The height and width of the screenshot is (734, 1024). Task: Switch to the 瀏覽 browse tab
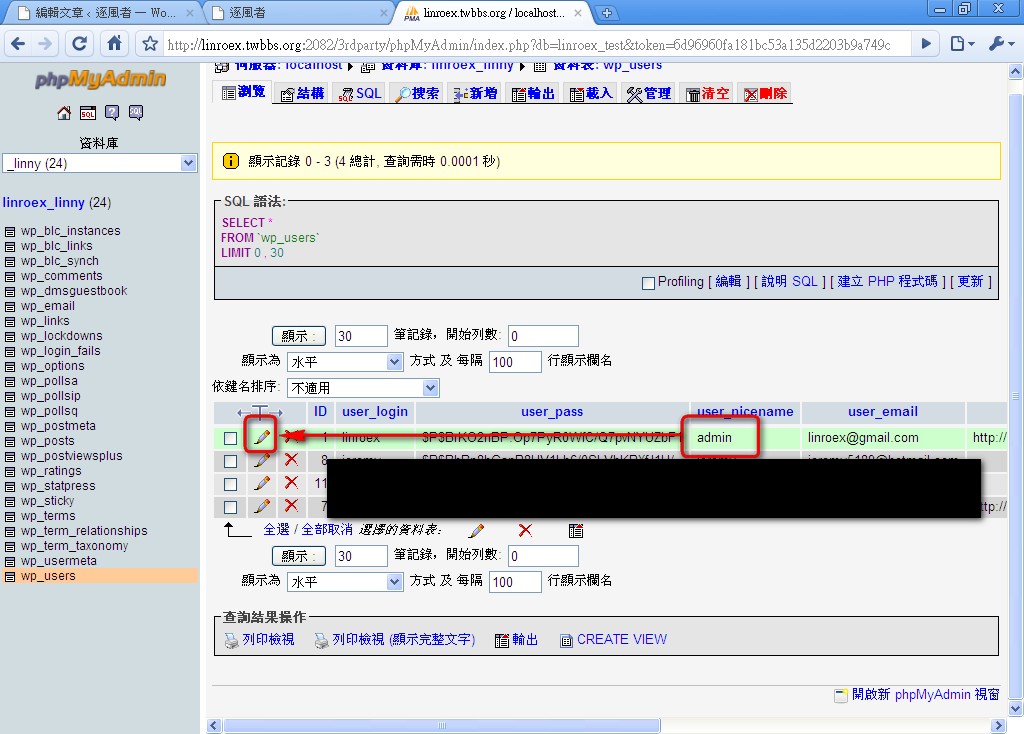tap(244, 92)
